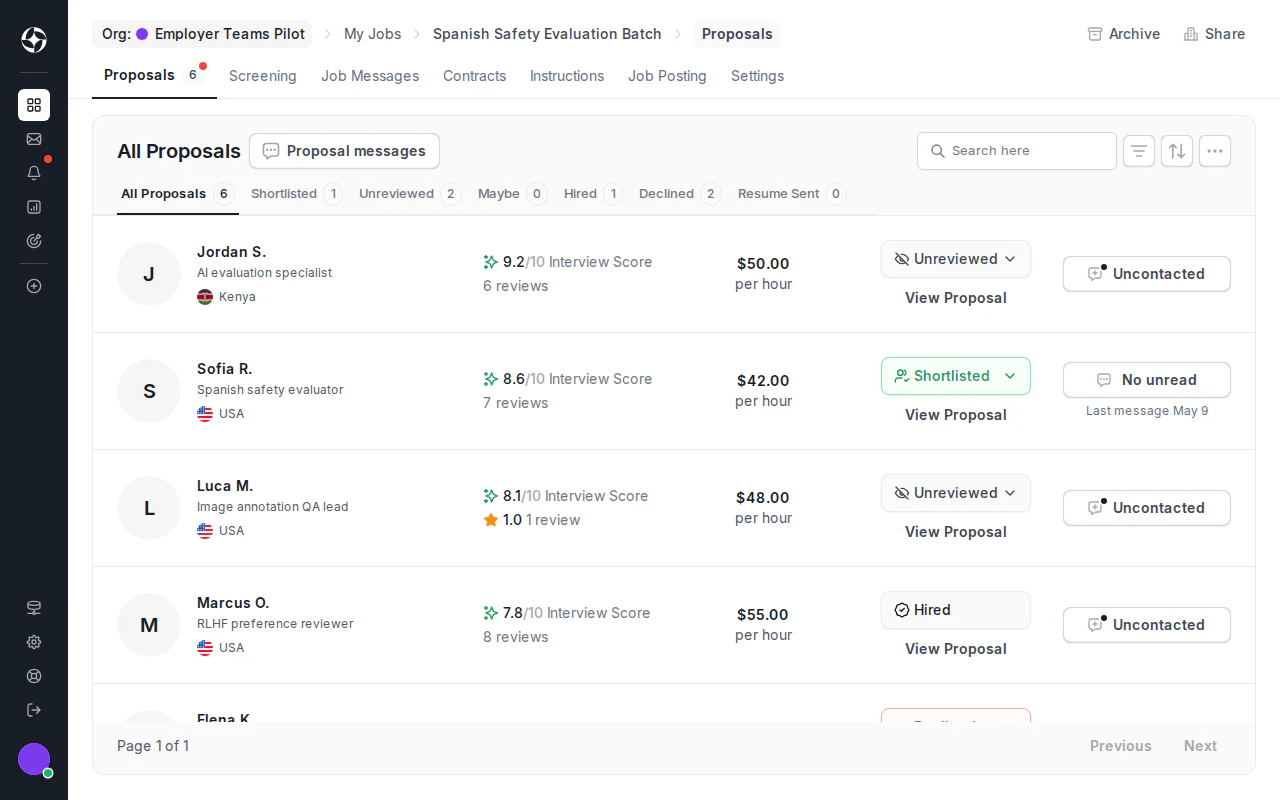View Proposal for Jordan S.
The image size is (1280, 800).
pyautogui.click(x=956, y=298)
